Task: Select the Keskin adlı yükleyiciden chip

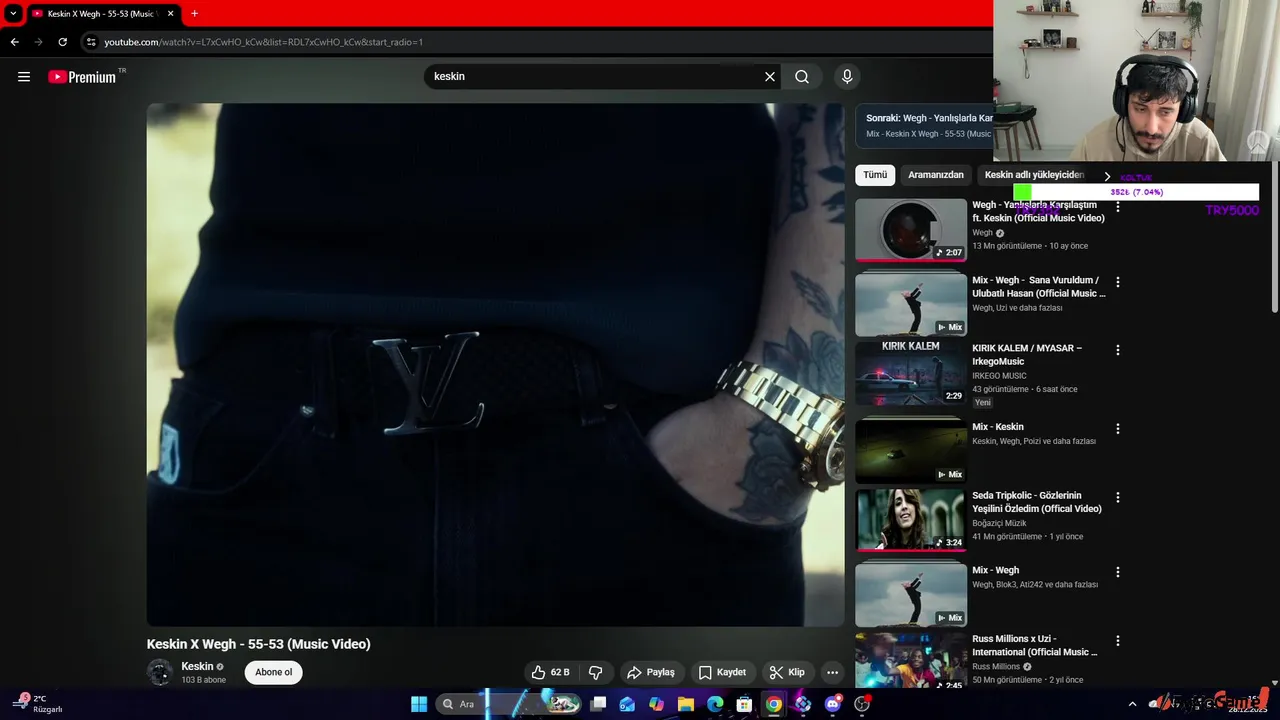Action: (1034, 175)
